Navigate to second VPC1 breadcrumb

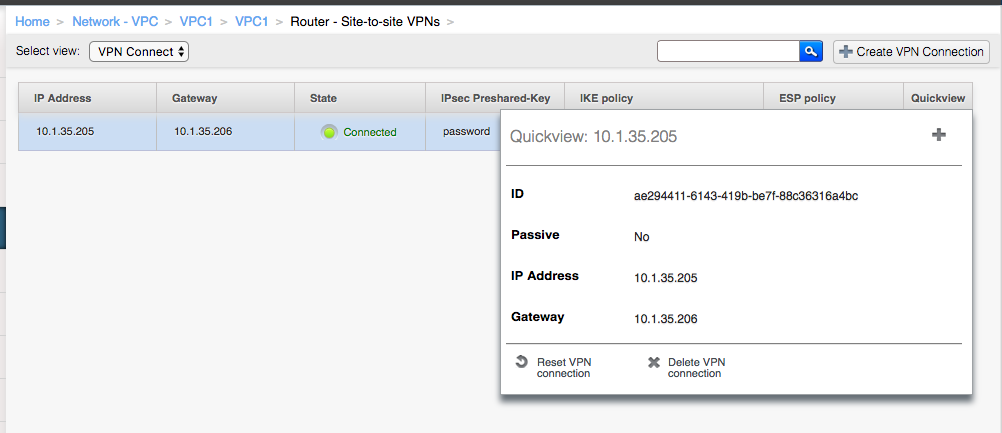252,22
